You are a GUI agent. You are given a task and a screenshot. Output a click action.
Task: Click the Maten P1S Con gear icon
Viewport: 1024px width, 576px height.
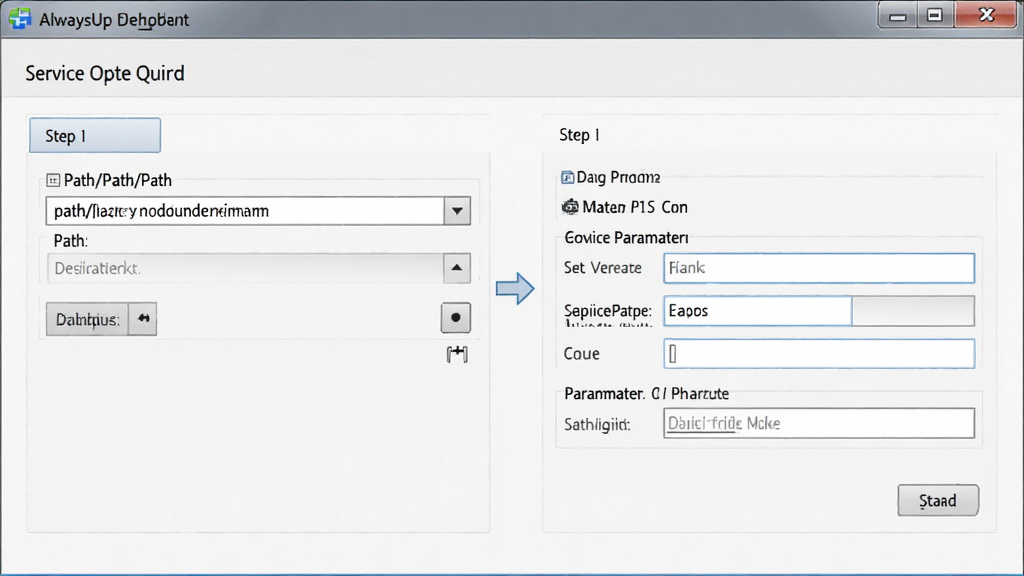tap(570, 207)
